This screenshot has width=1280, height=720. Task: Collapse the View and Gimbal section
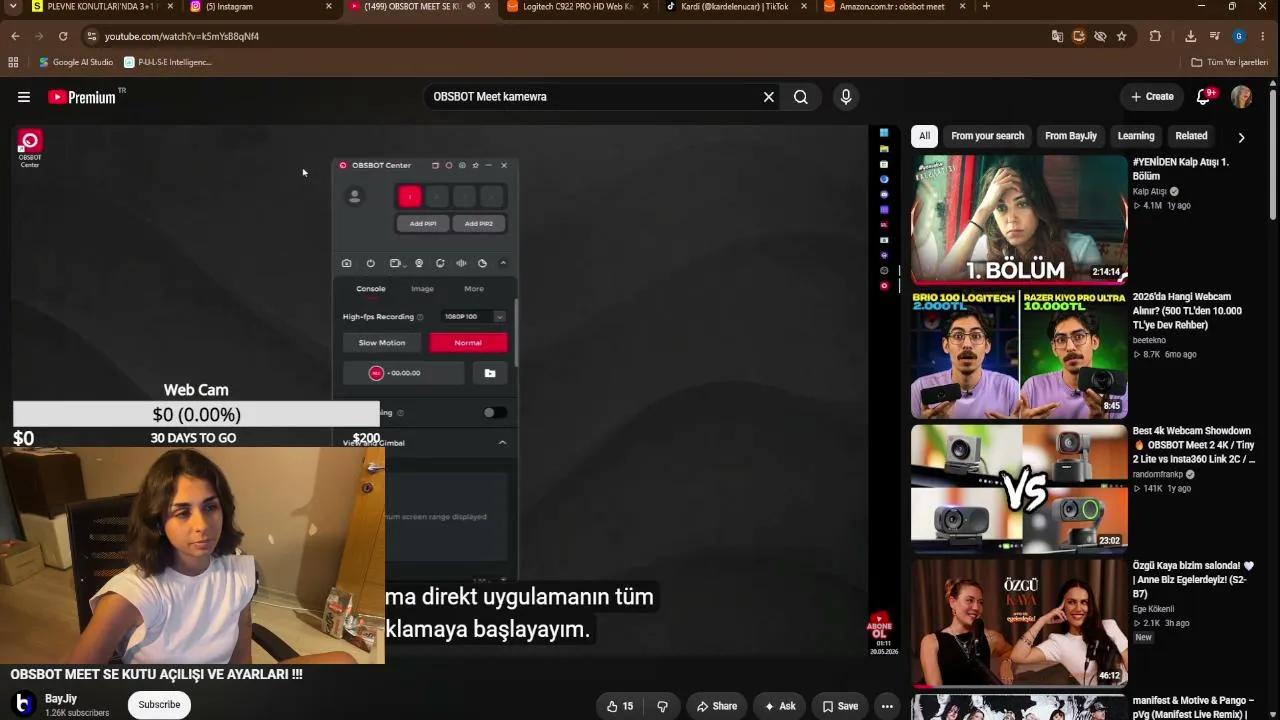point(502,442)
